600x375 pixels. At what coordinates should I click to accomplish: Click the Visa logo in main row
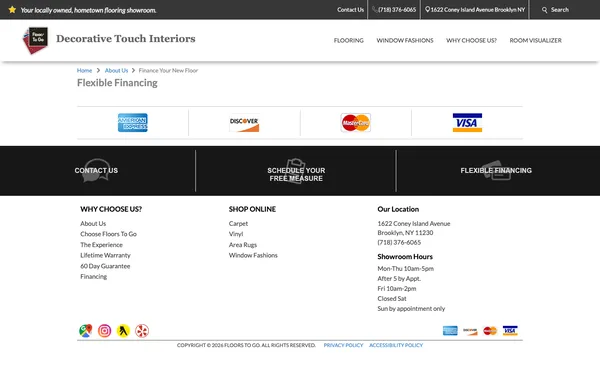[467, 122]
